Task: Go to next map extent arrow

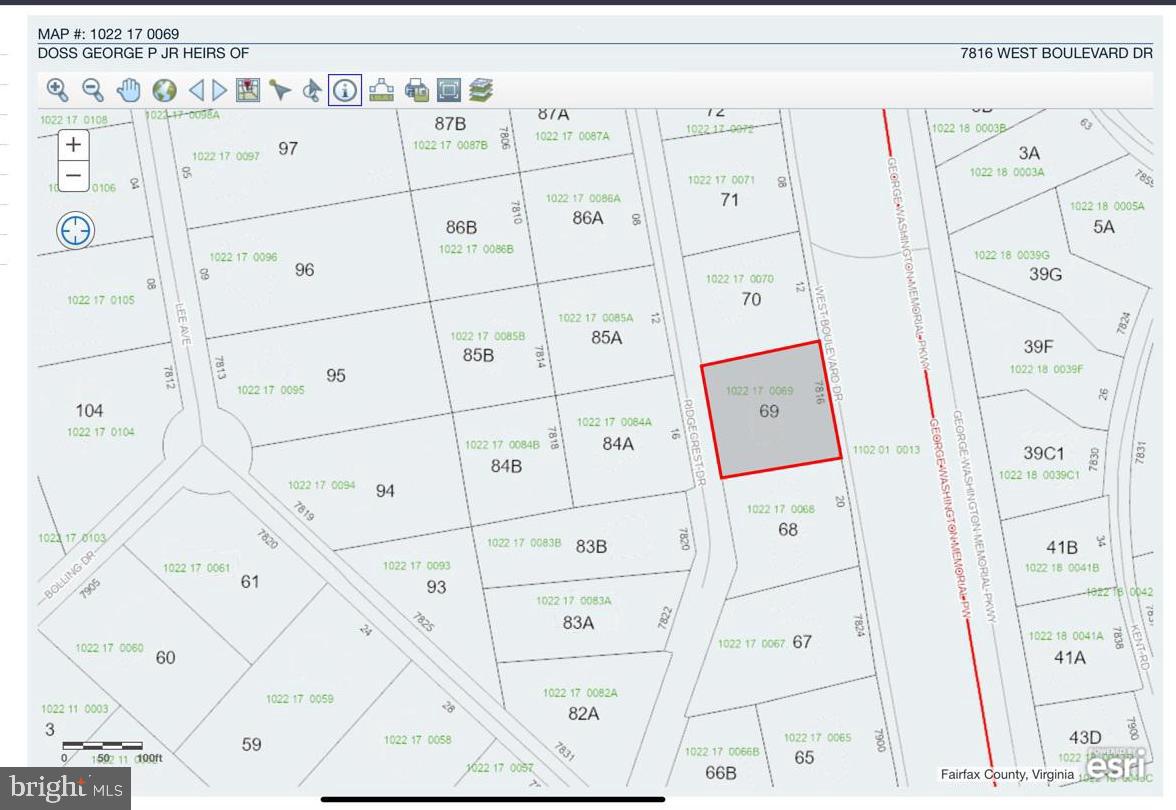Action: coord(220,91)
